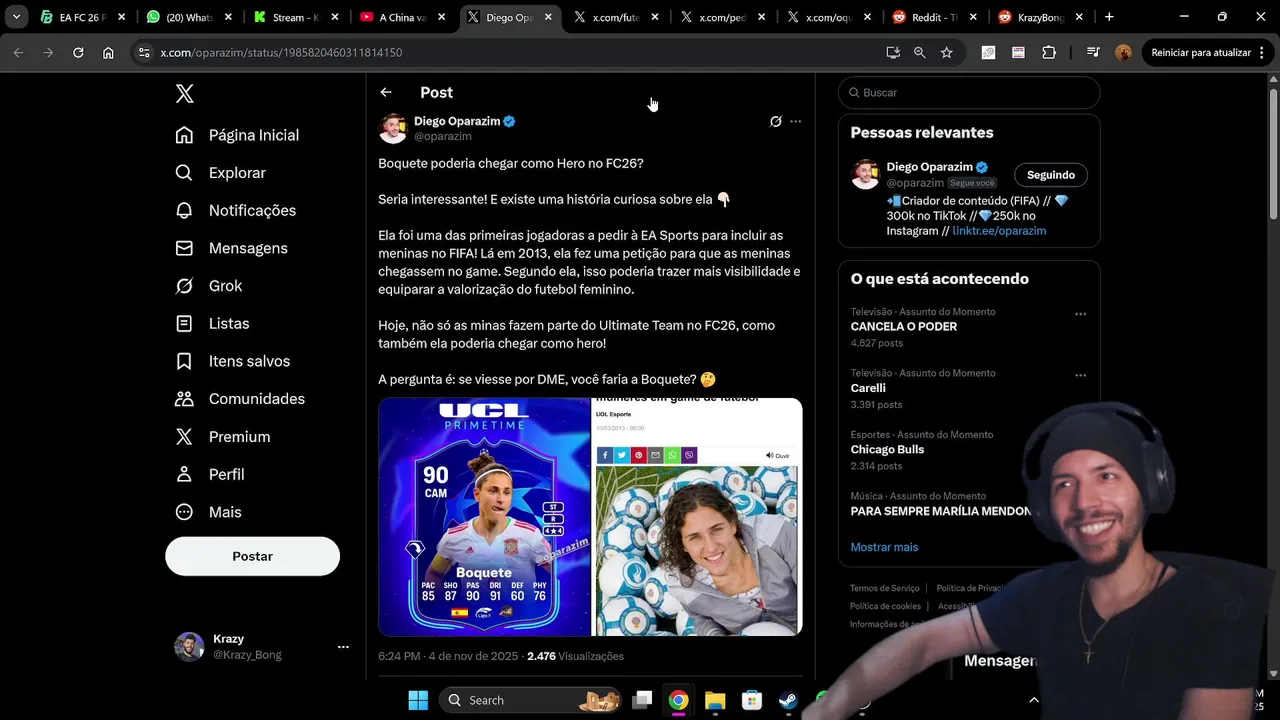Open Notificações in the sidebar
The image size is (1280, 720).
236,210
